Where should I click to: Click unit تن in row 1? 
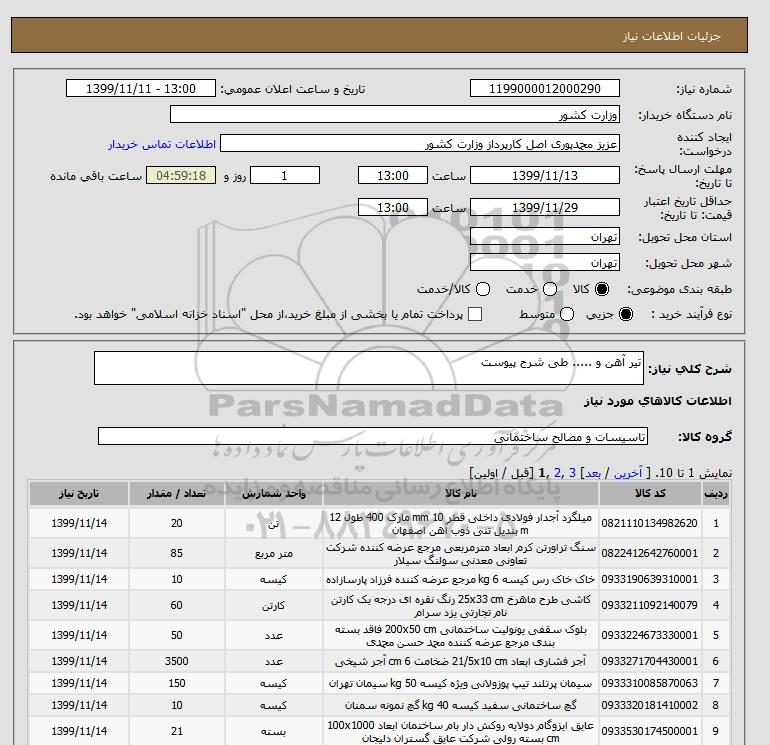pyautogui.click(x=274, y=524)
